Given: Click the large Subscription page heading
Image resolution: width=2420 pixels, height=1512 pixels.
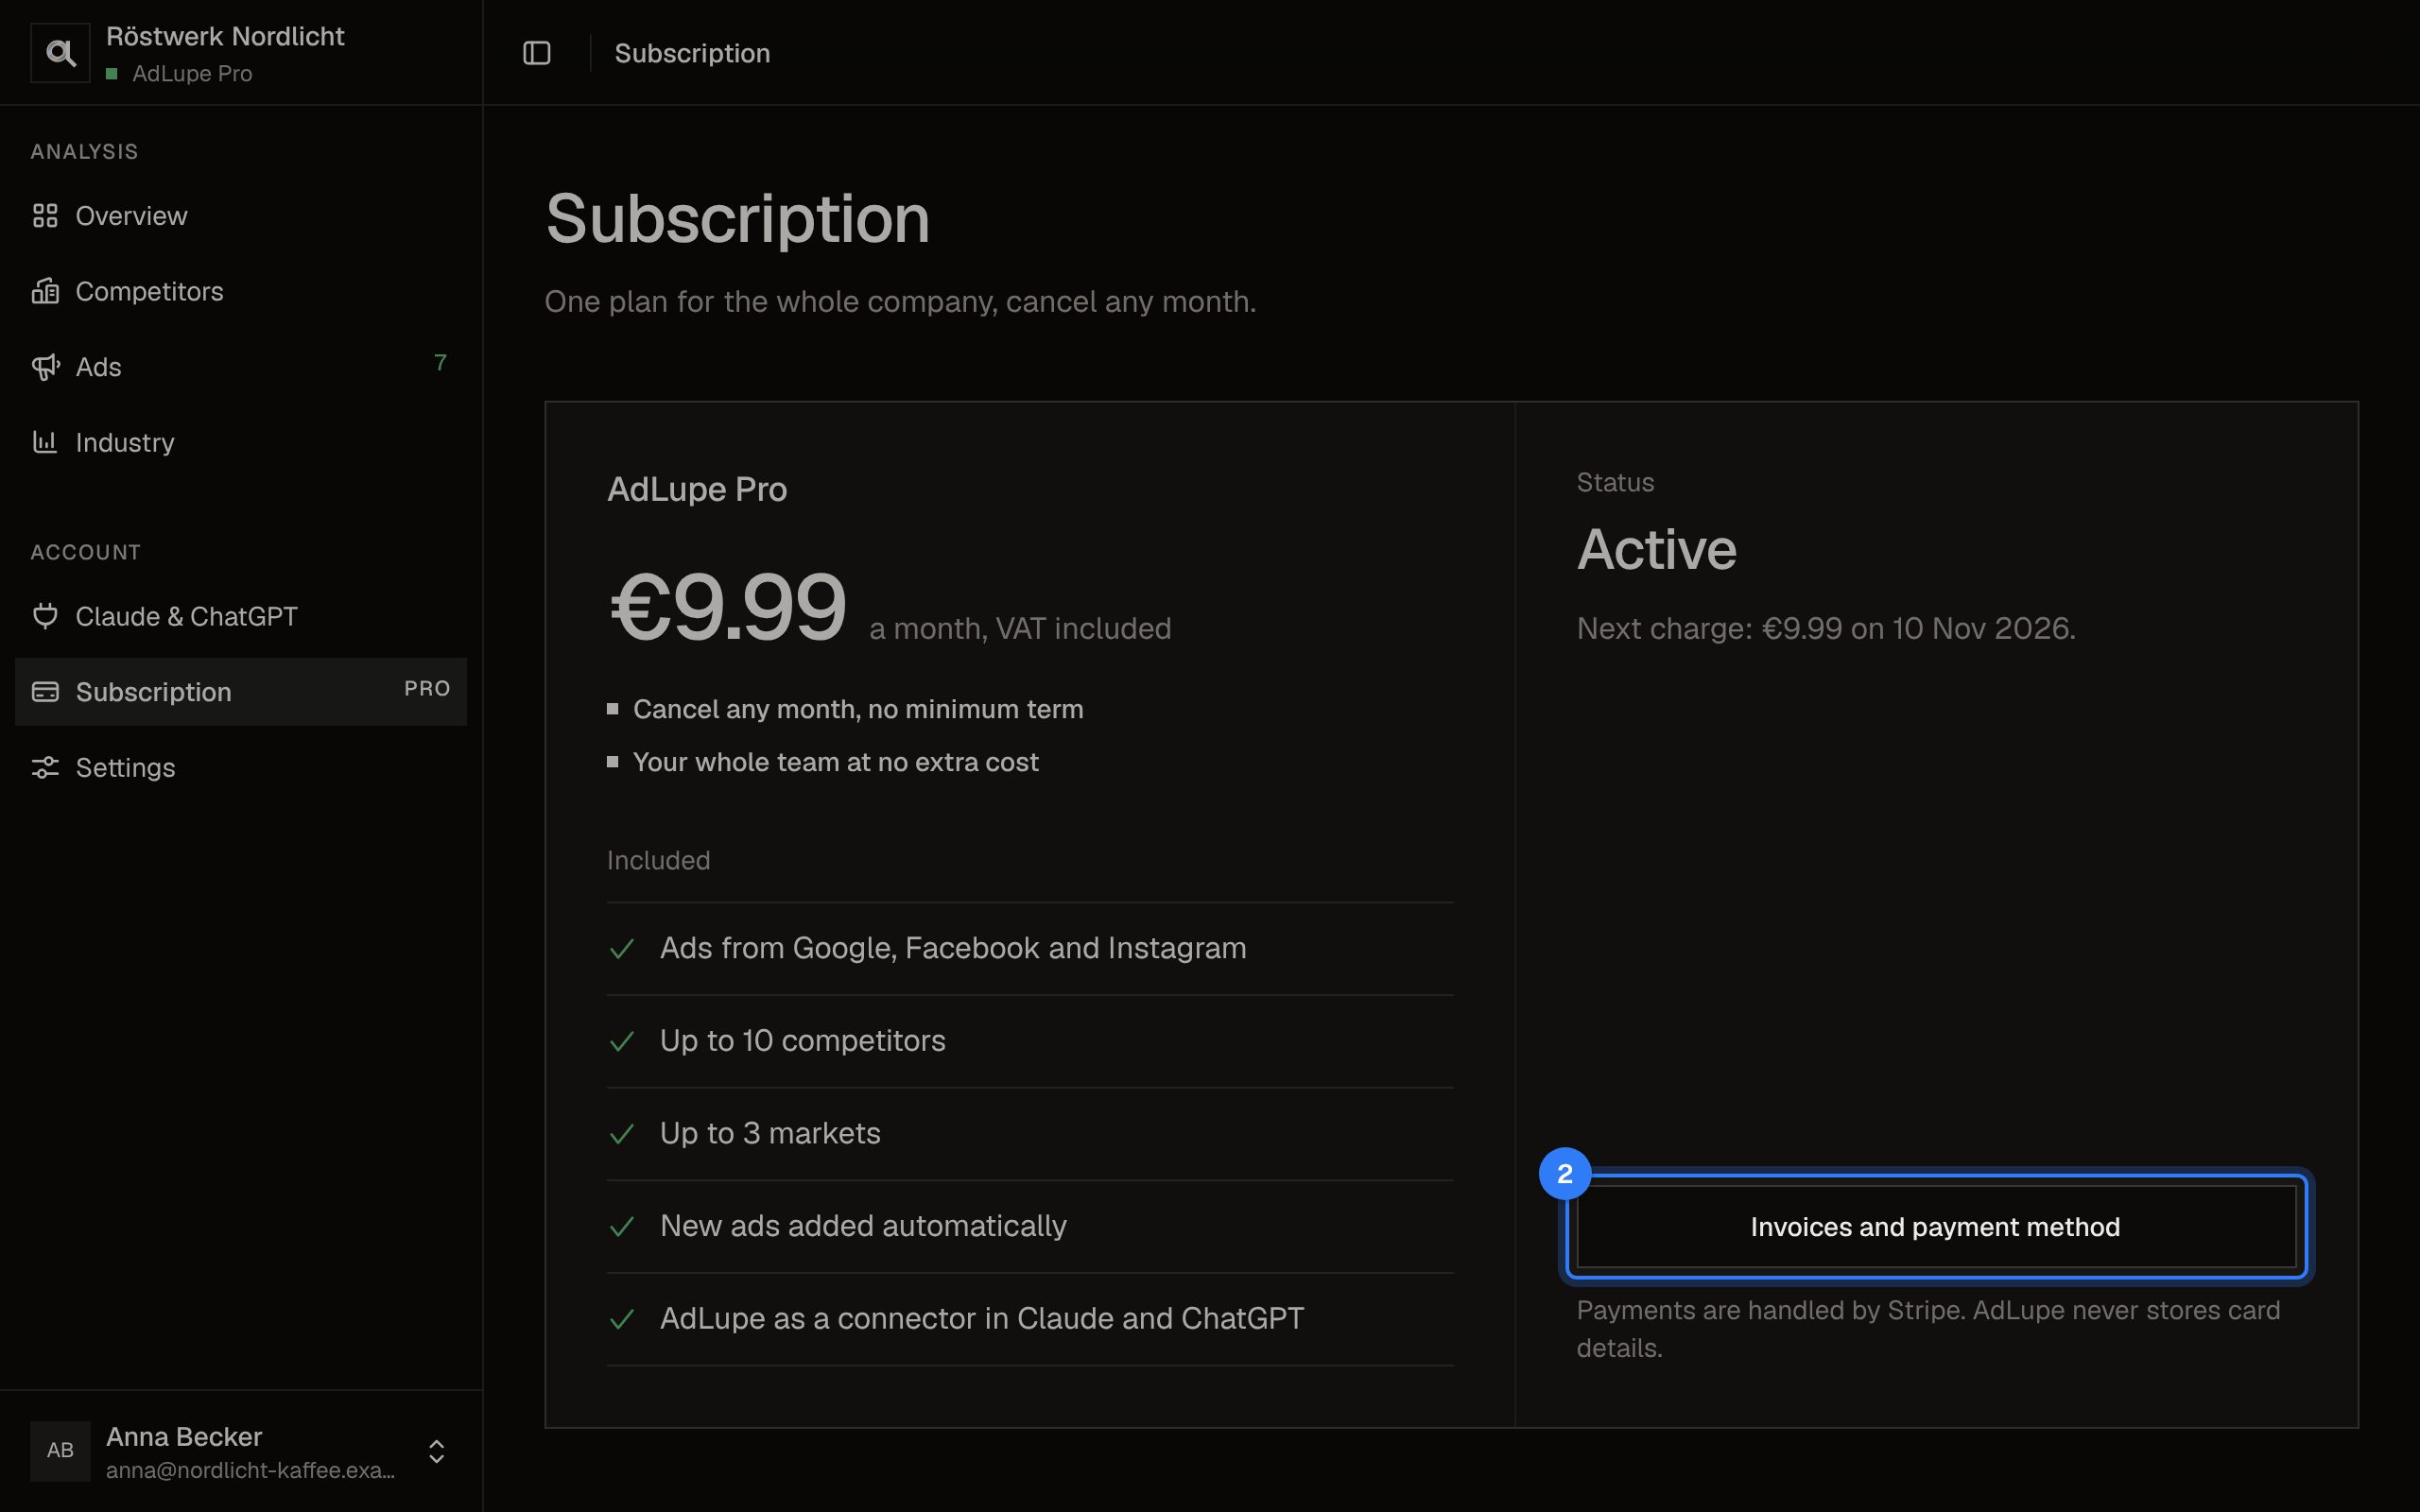Looking at the screenshot, I should (738, 218).
